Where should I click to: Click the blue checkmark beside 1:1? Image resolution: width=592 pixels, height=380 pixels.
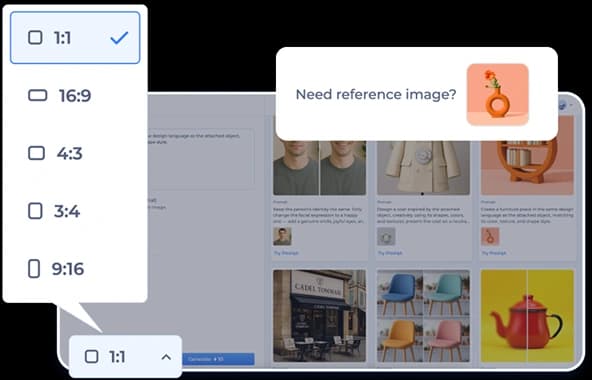(x=119, y=38)
